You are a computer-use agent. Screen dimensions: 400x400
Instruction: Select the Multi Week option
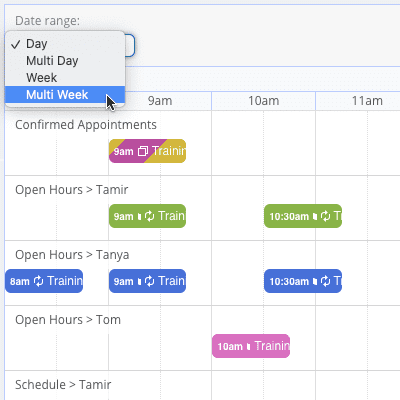pyautogui.click(x=65, y=95)
